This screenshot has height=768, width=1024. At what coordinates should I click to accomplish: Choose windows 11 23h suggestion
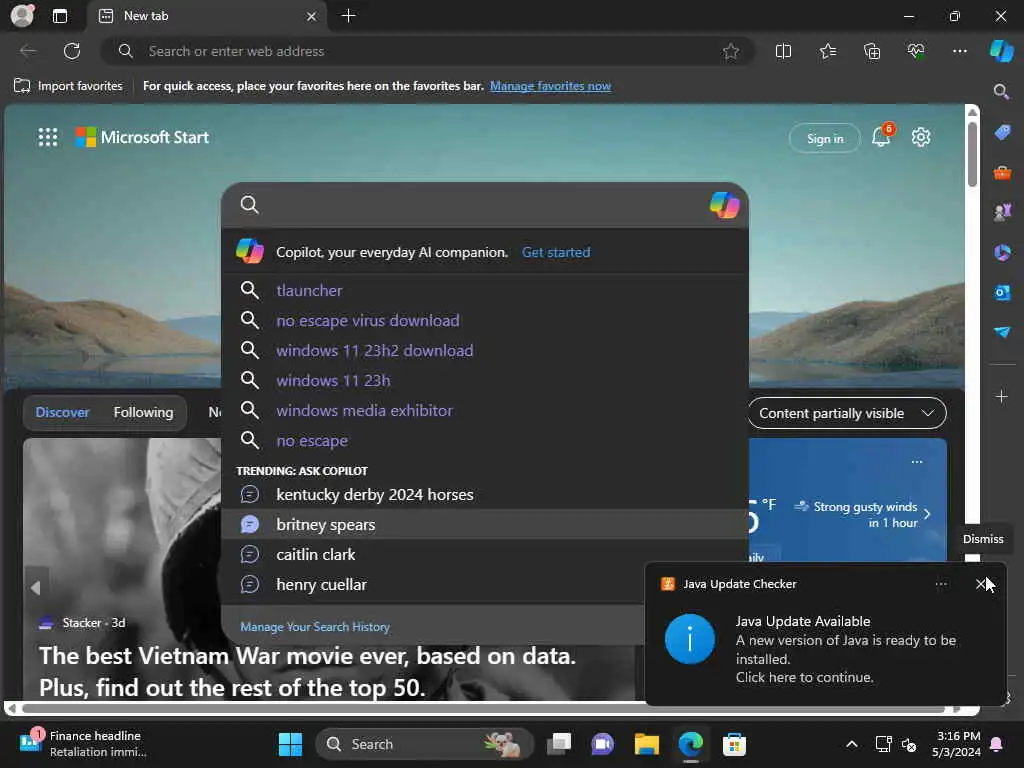click(485, 380)
